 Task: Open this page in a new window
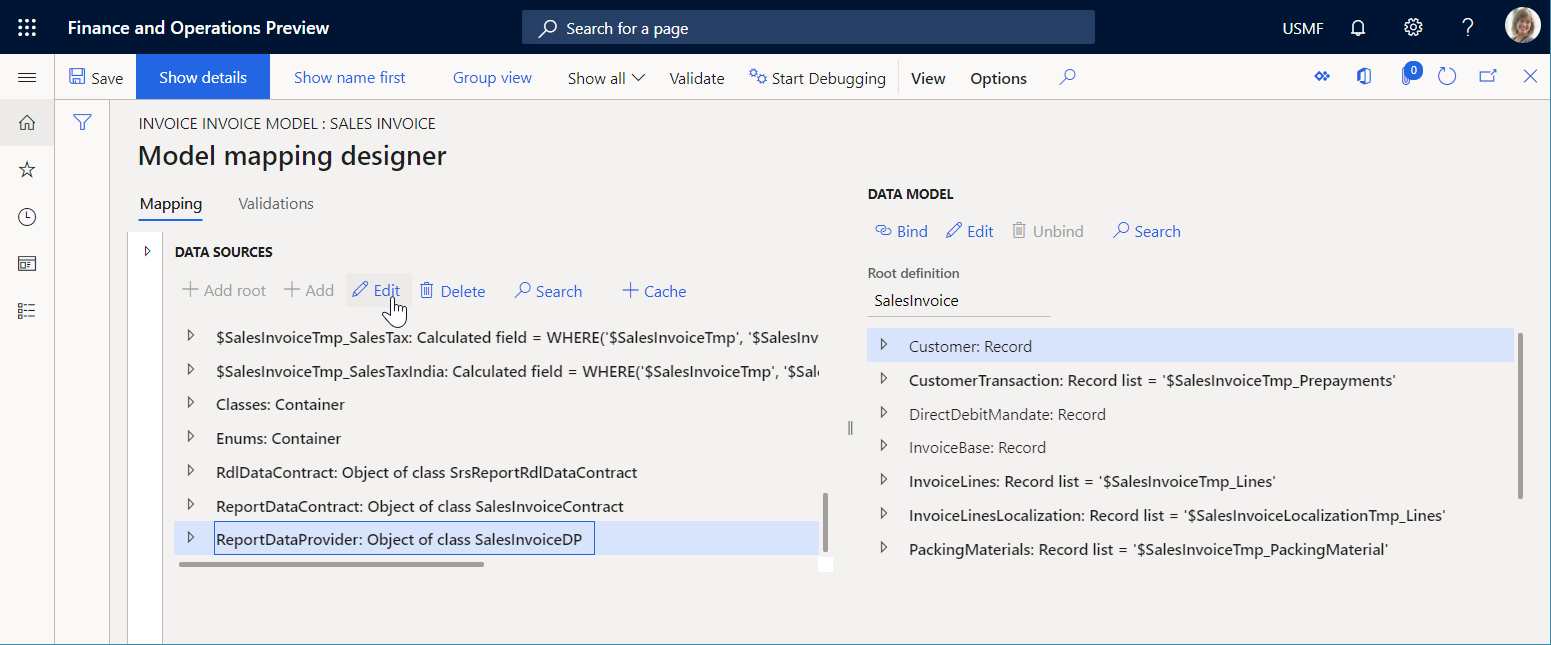1487,75
